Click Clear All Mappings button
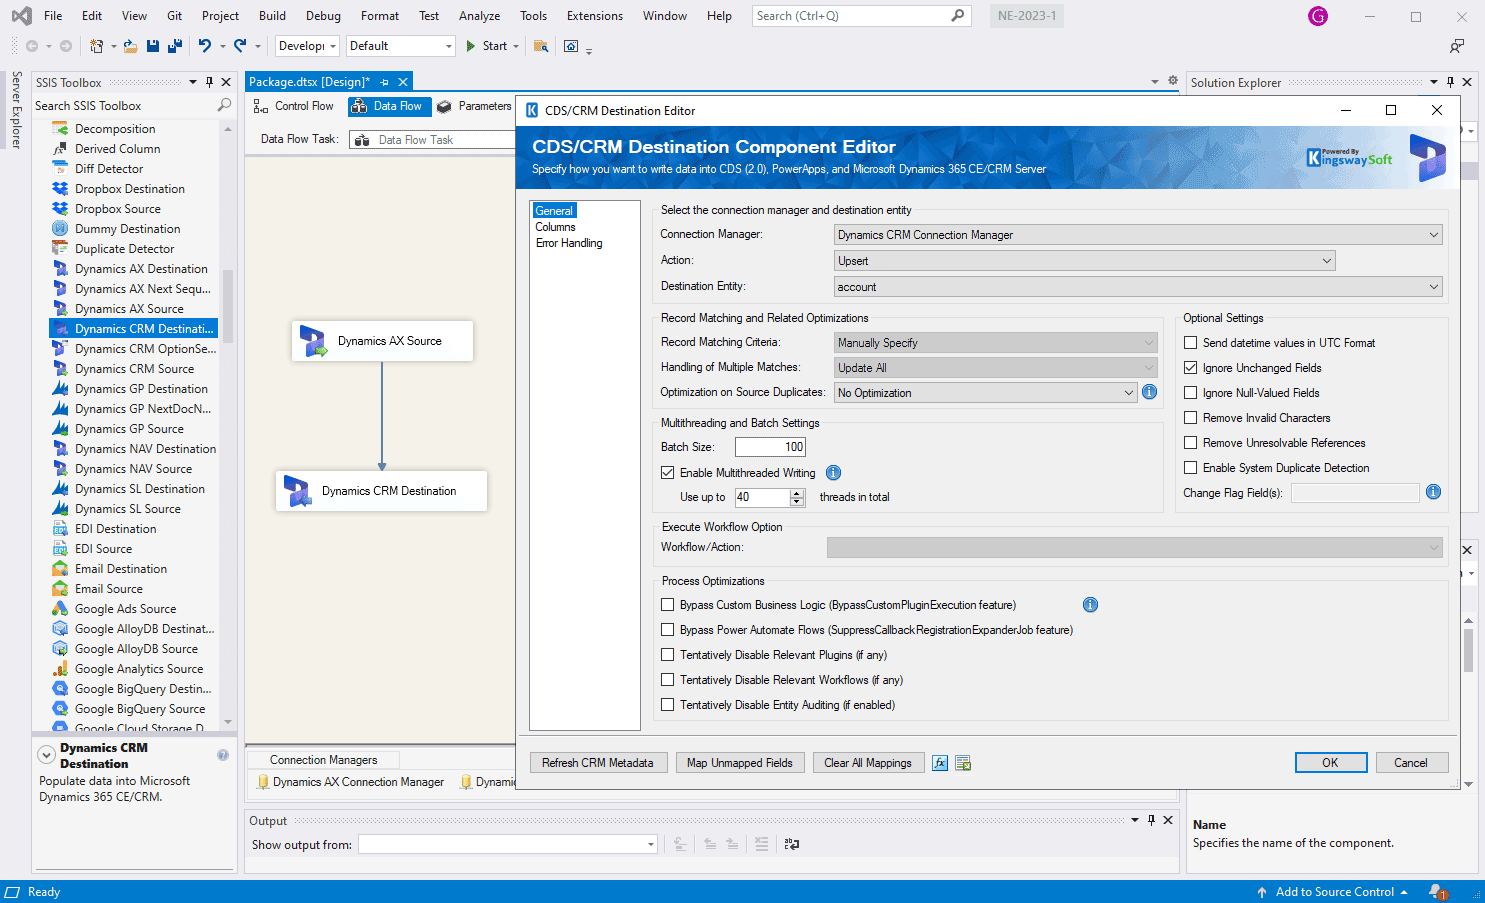1485x903 pixels. tap(867, 763)
